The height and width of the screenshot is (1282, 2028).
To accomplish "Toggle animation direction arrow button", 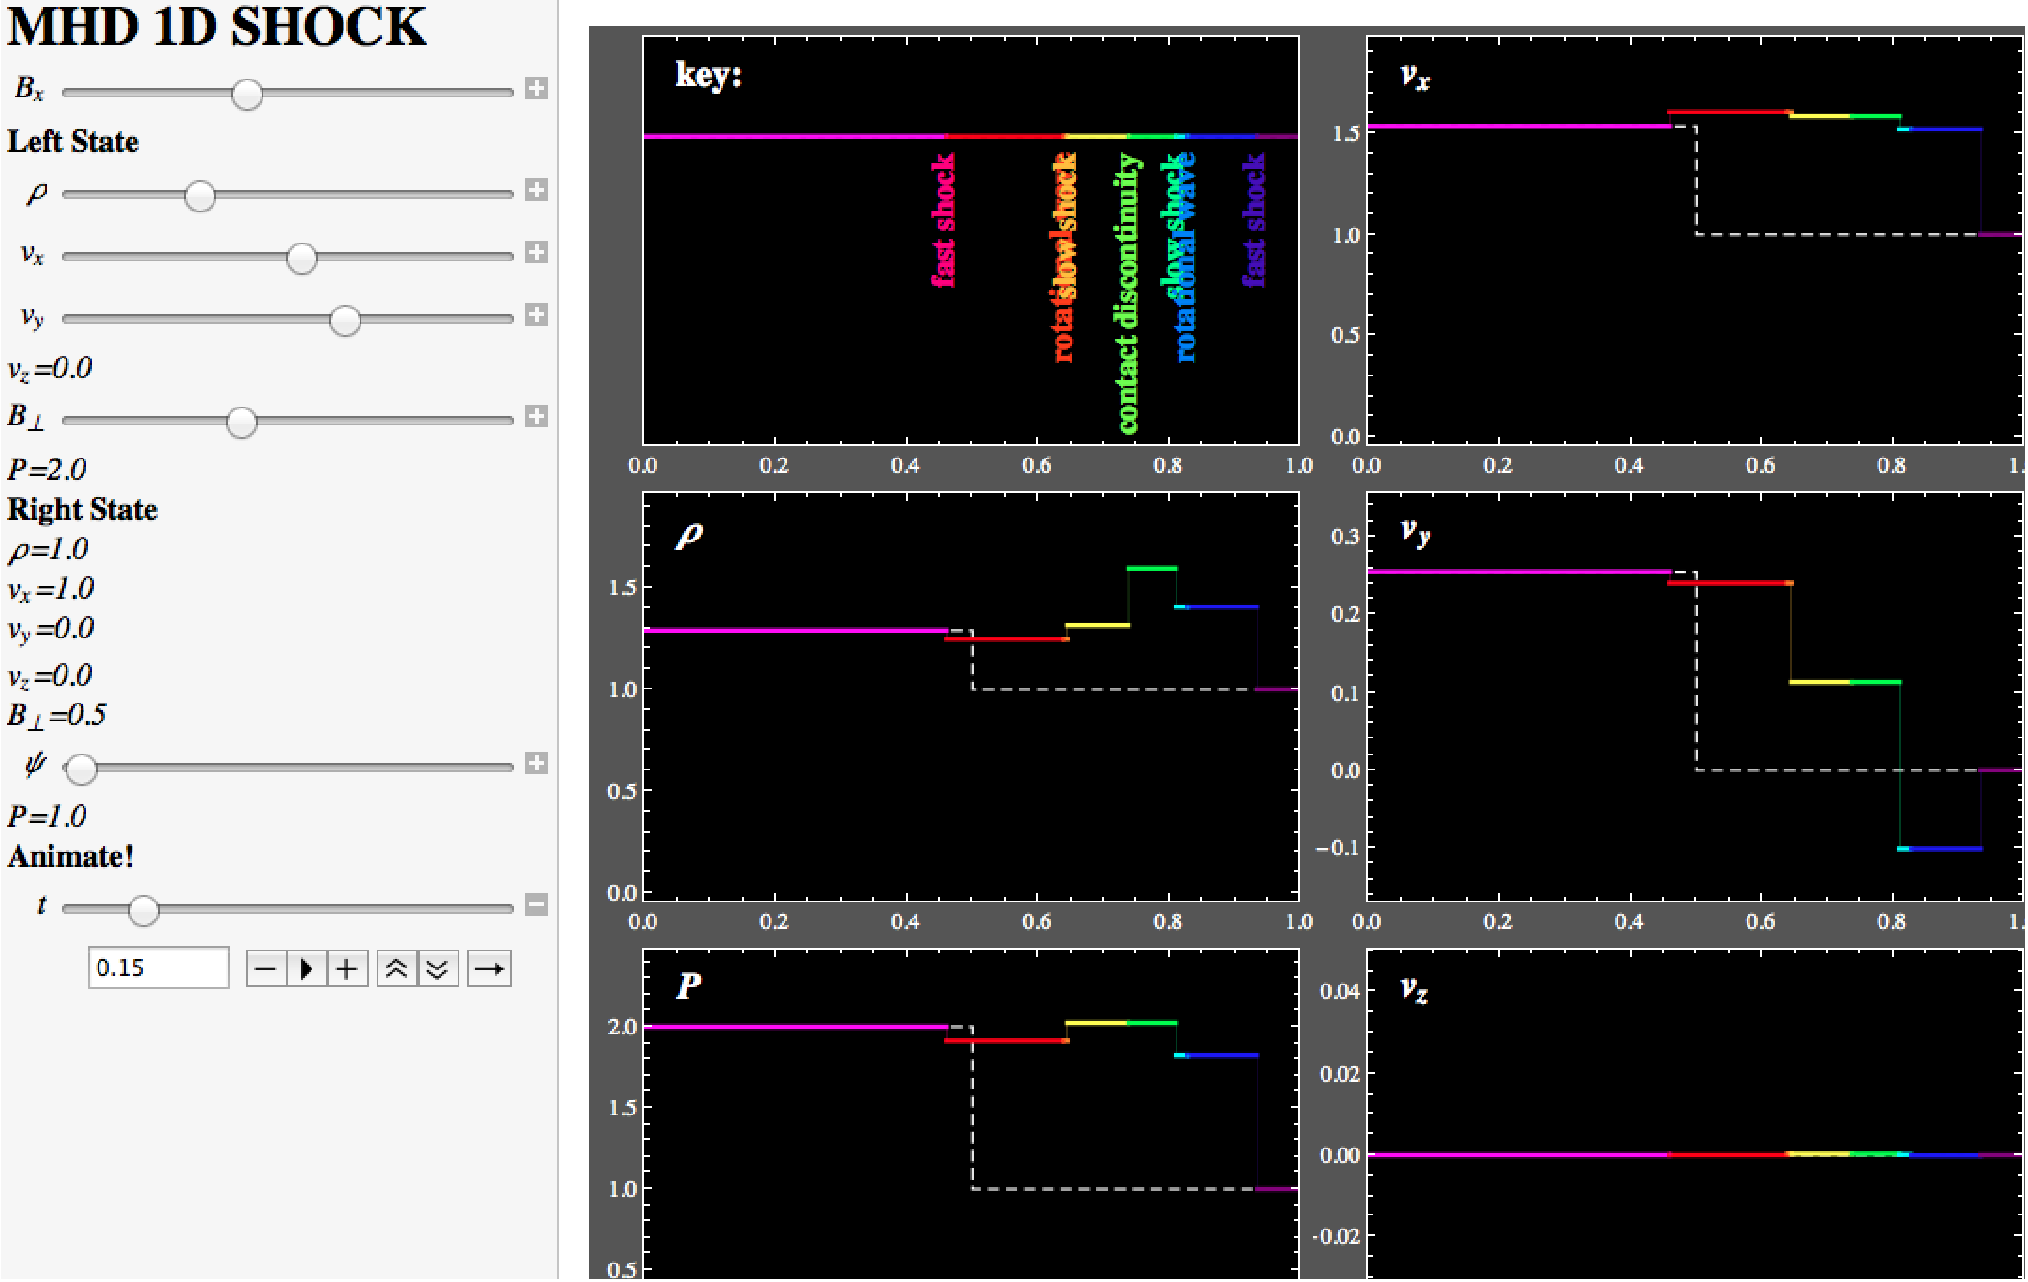I will (489, 968).
